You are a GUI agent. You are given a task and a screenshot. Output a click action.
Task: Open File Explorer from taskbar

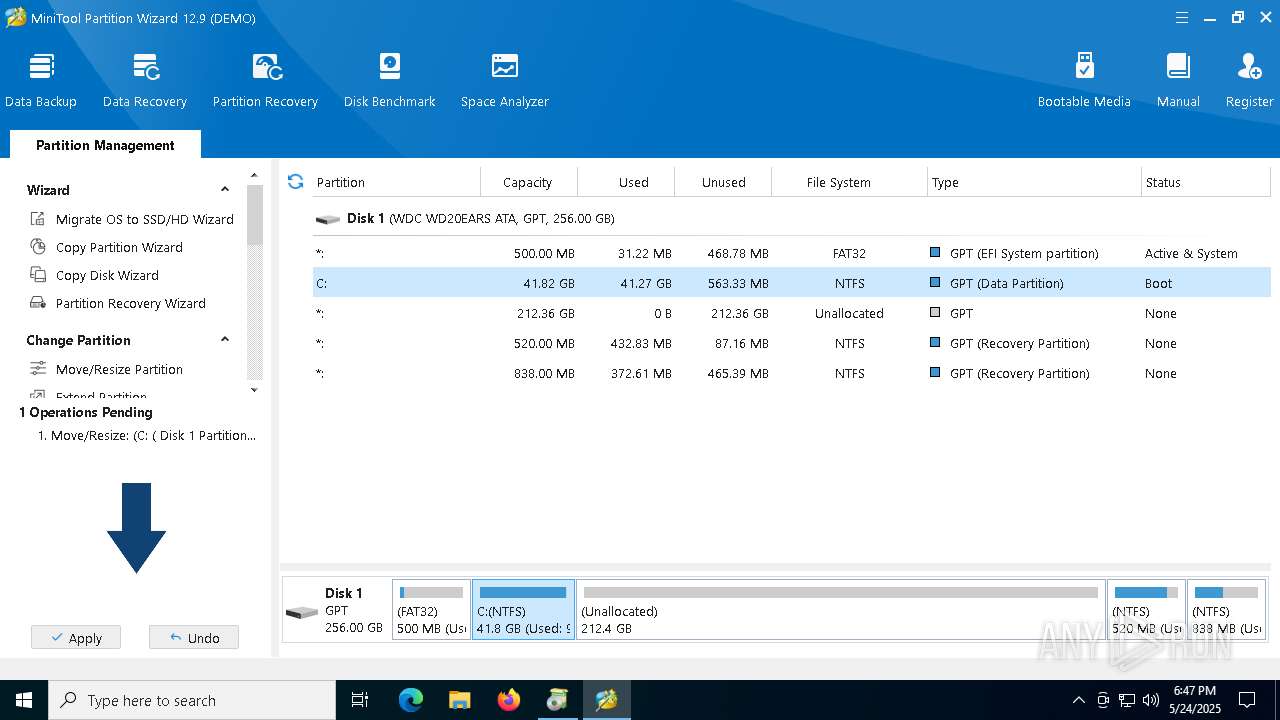460,700
